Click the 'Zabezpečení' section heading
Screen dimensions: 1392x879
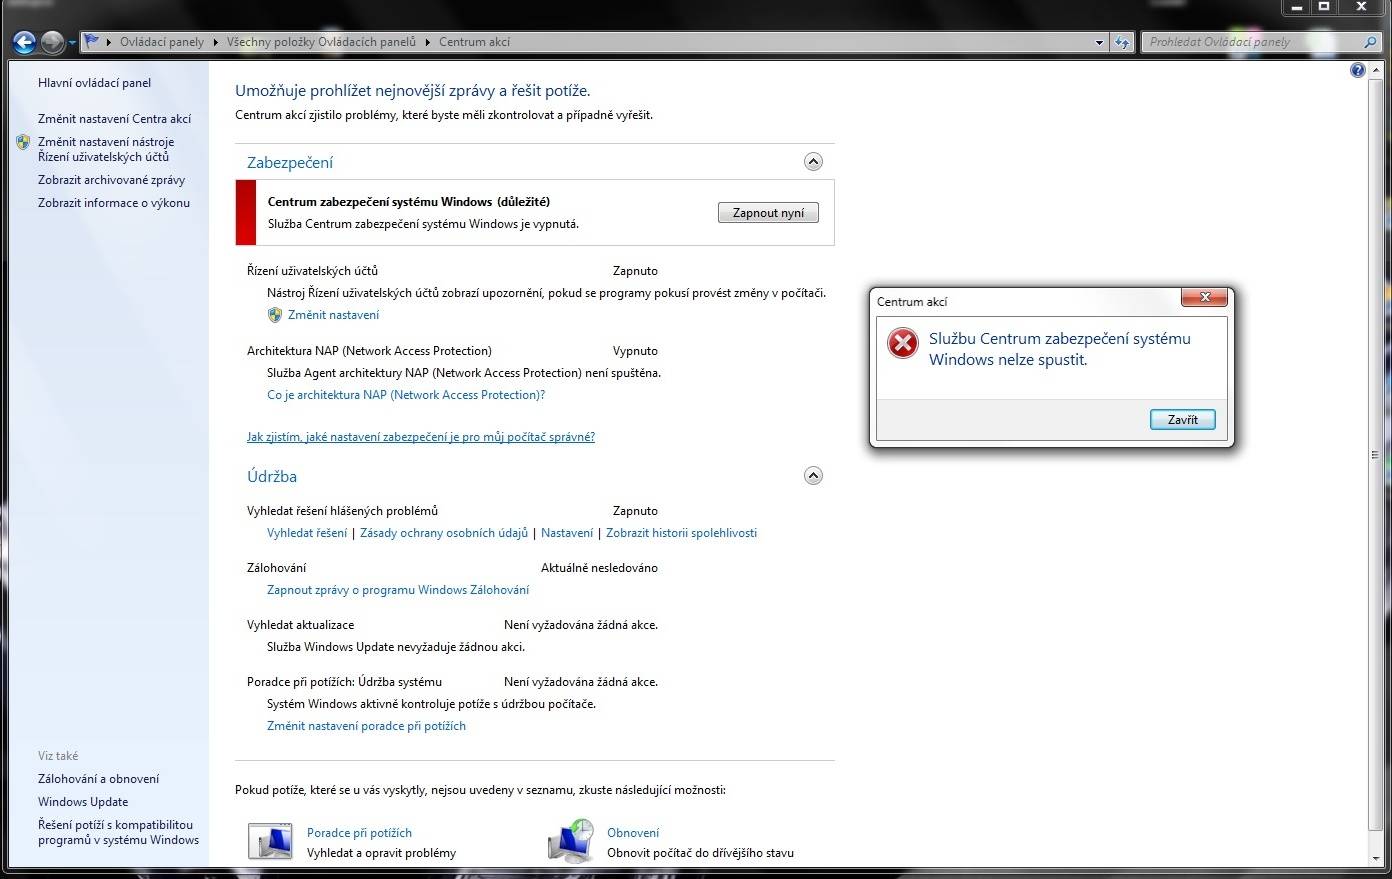point(290,163)
